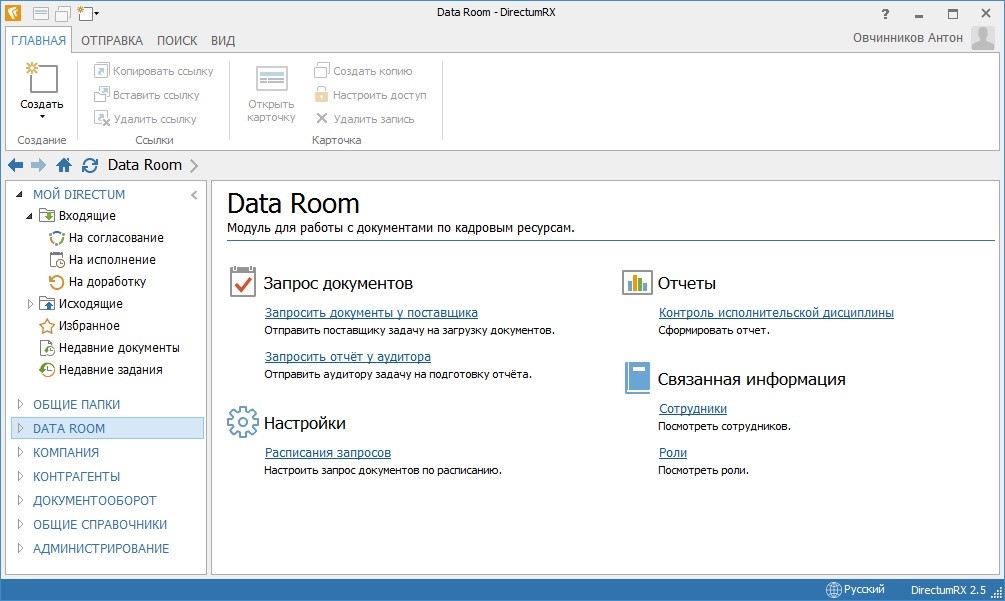
Task: Open the ДОКУМЕНТООБОРОТ module
Action: (94, 500)
